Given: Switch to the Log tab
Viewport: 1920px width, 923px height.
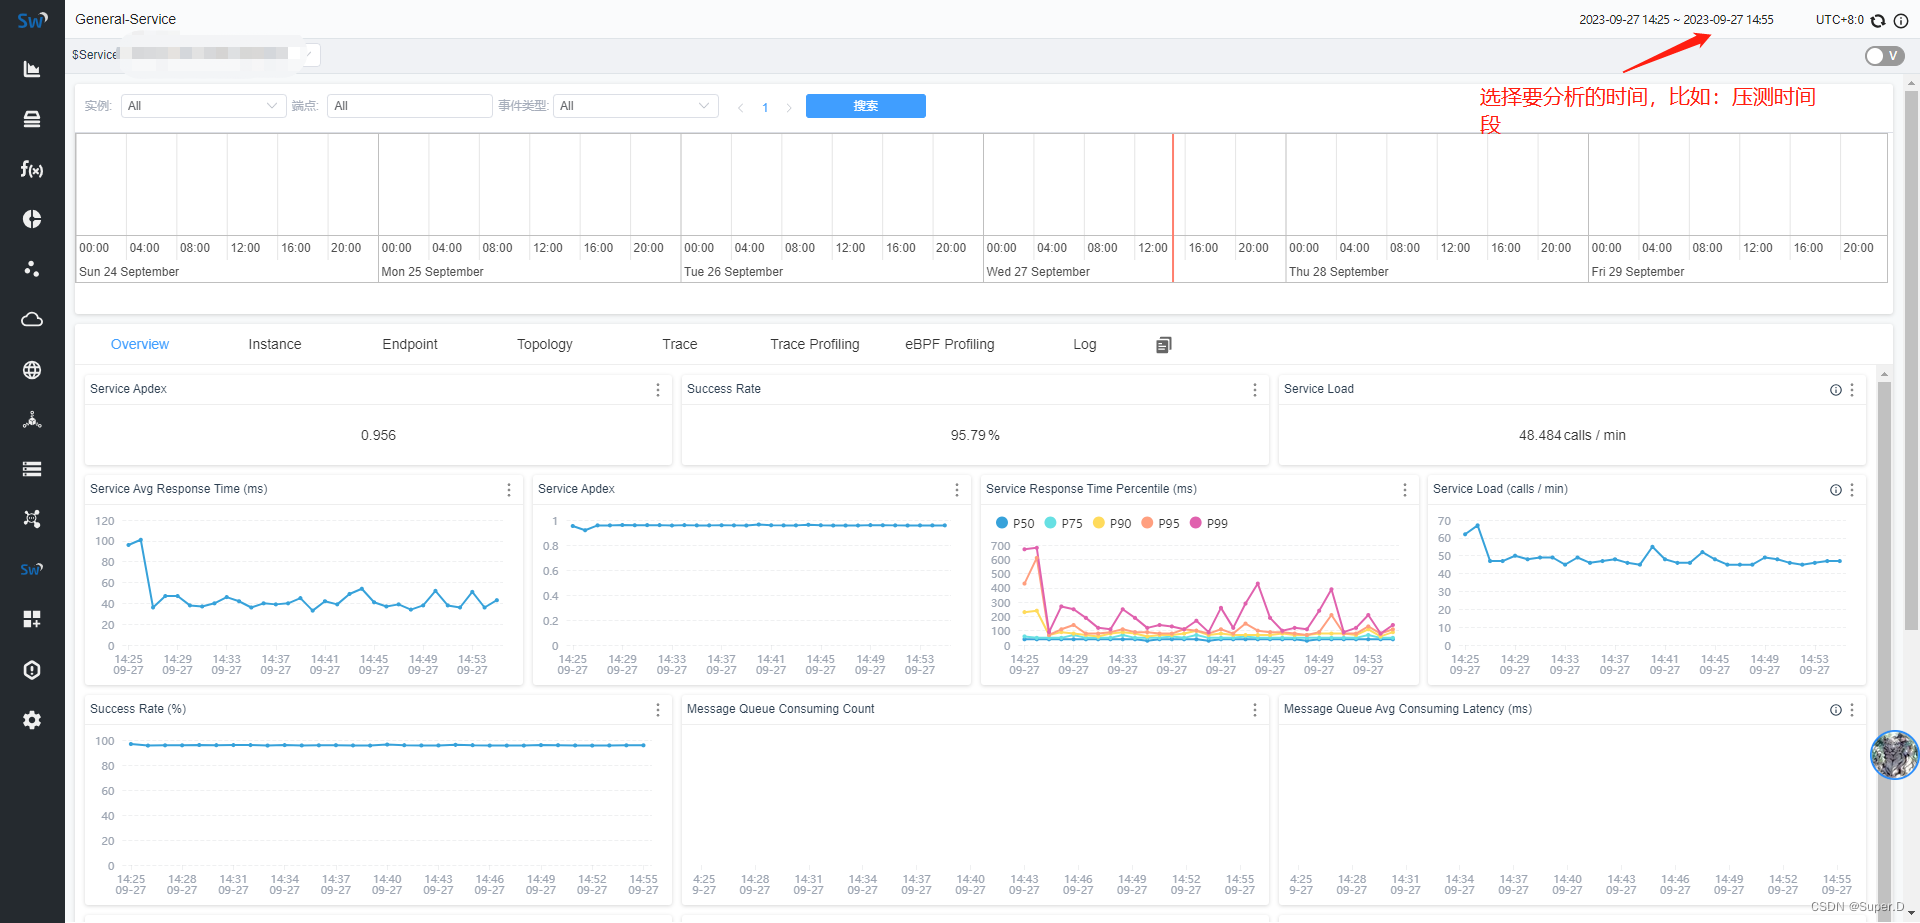Looking at the screenshot, I should [x=1085, y=344].
